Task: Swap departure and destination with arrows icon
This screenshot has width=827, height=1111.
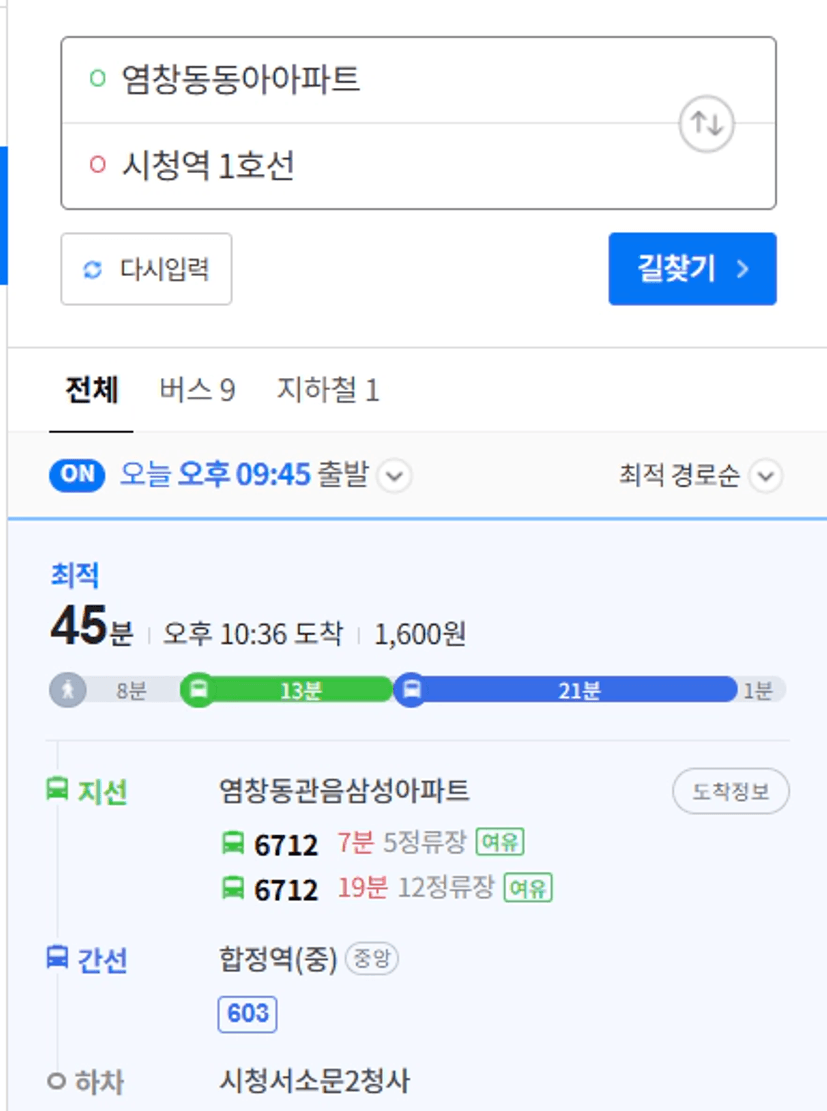Action: click(706, 124)
